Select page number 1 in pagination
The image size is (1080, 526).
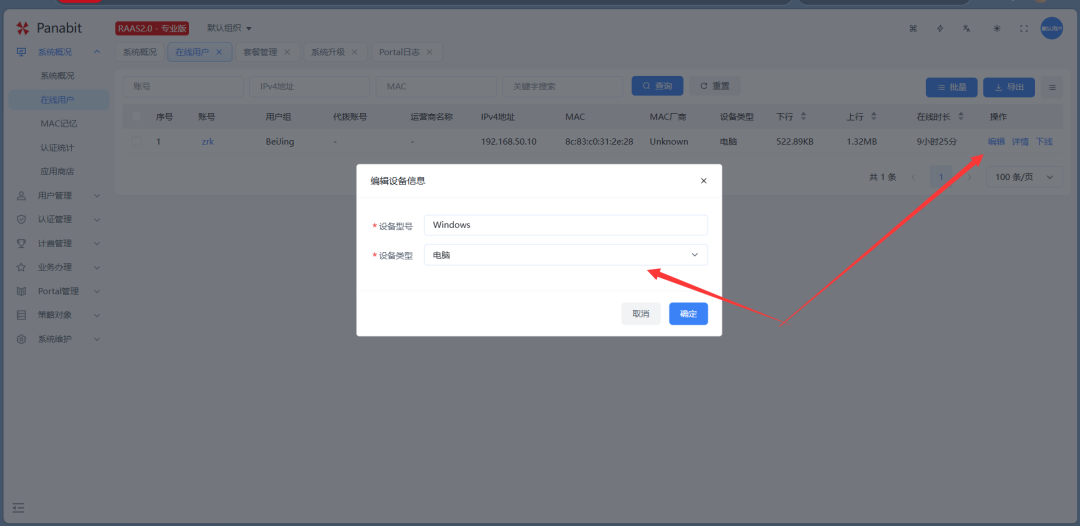(x=941, y=177)
